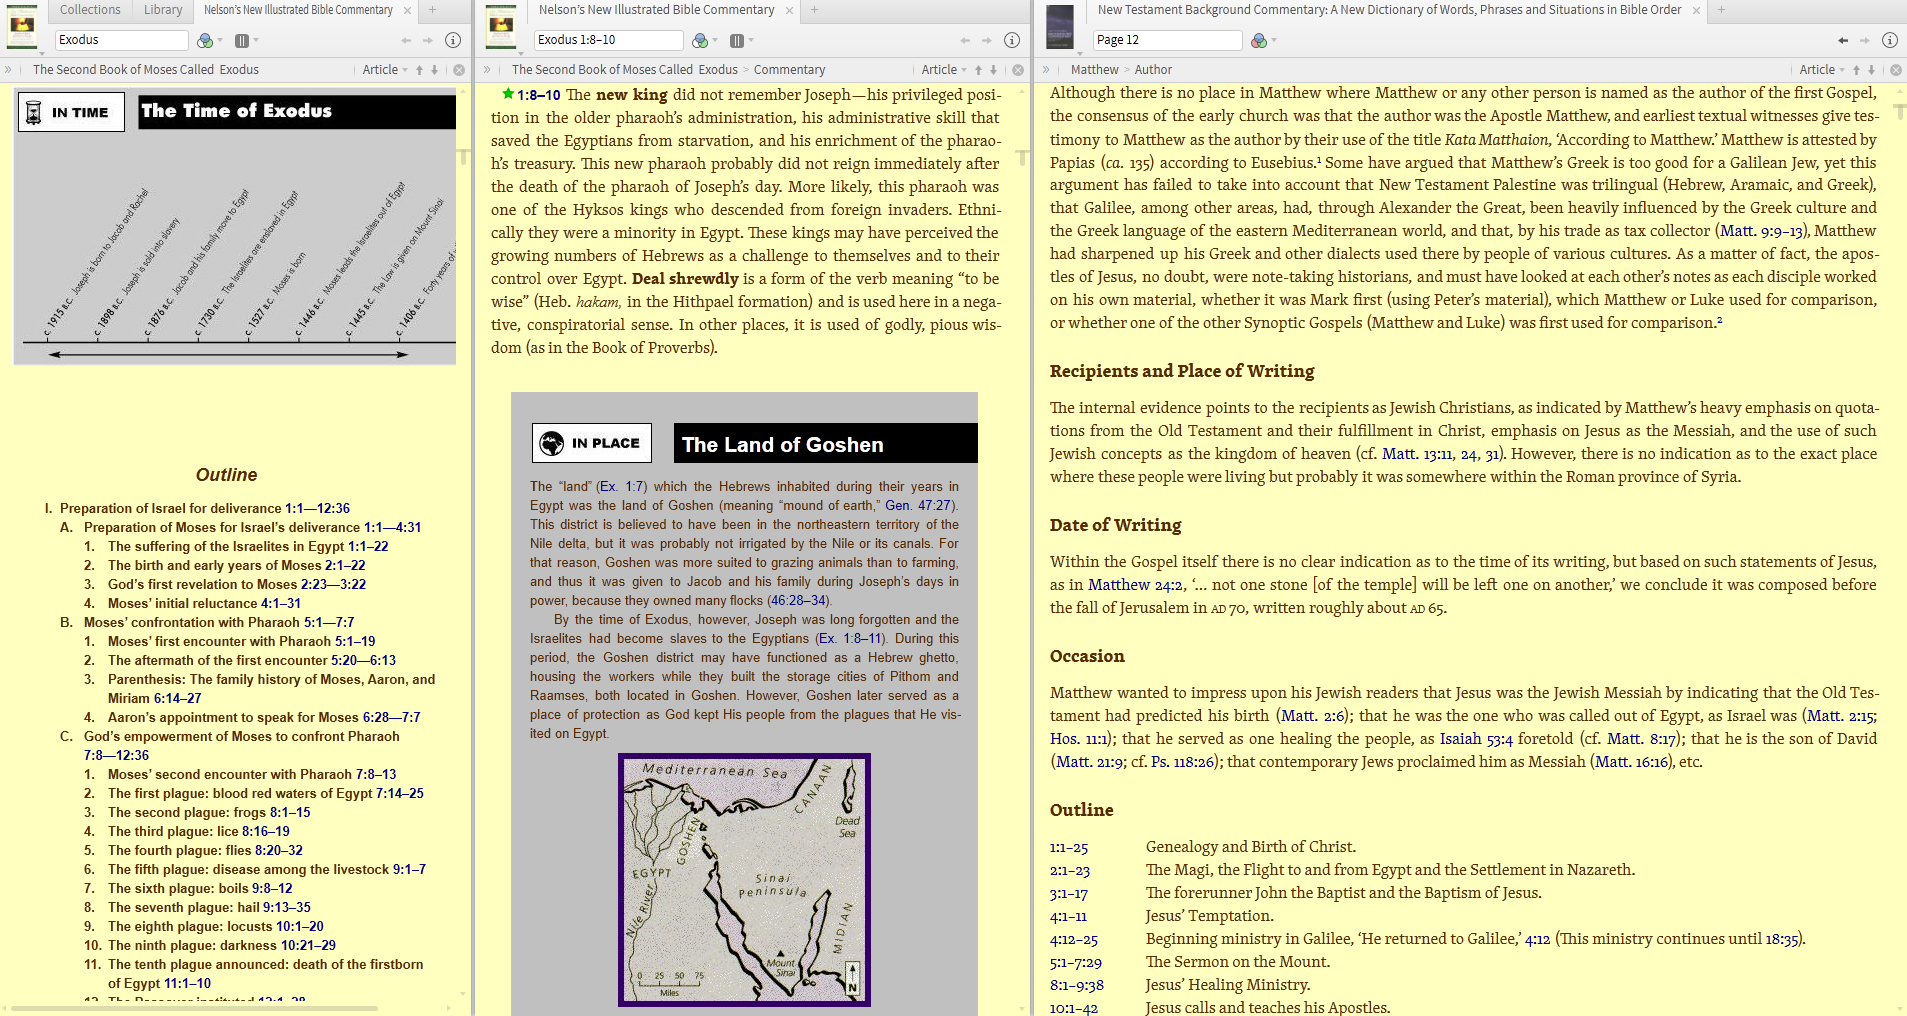Show resource information for Exodus 1:8–10 panel

tap(1012, 40)
